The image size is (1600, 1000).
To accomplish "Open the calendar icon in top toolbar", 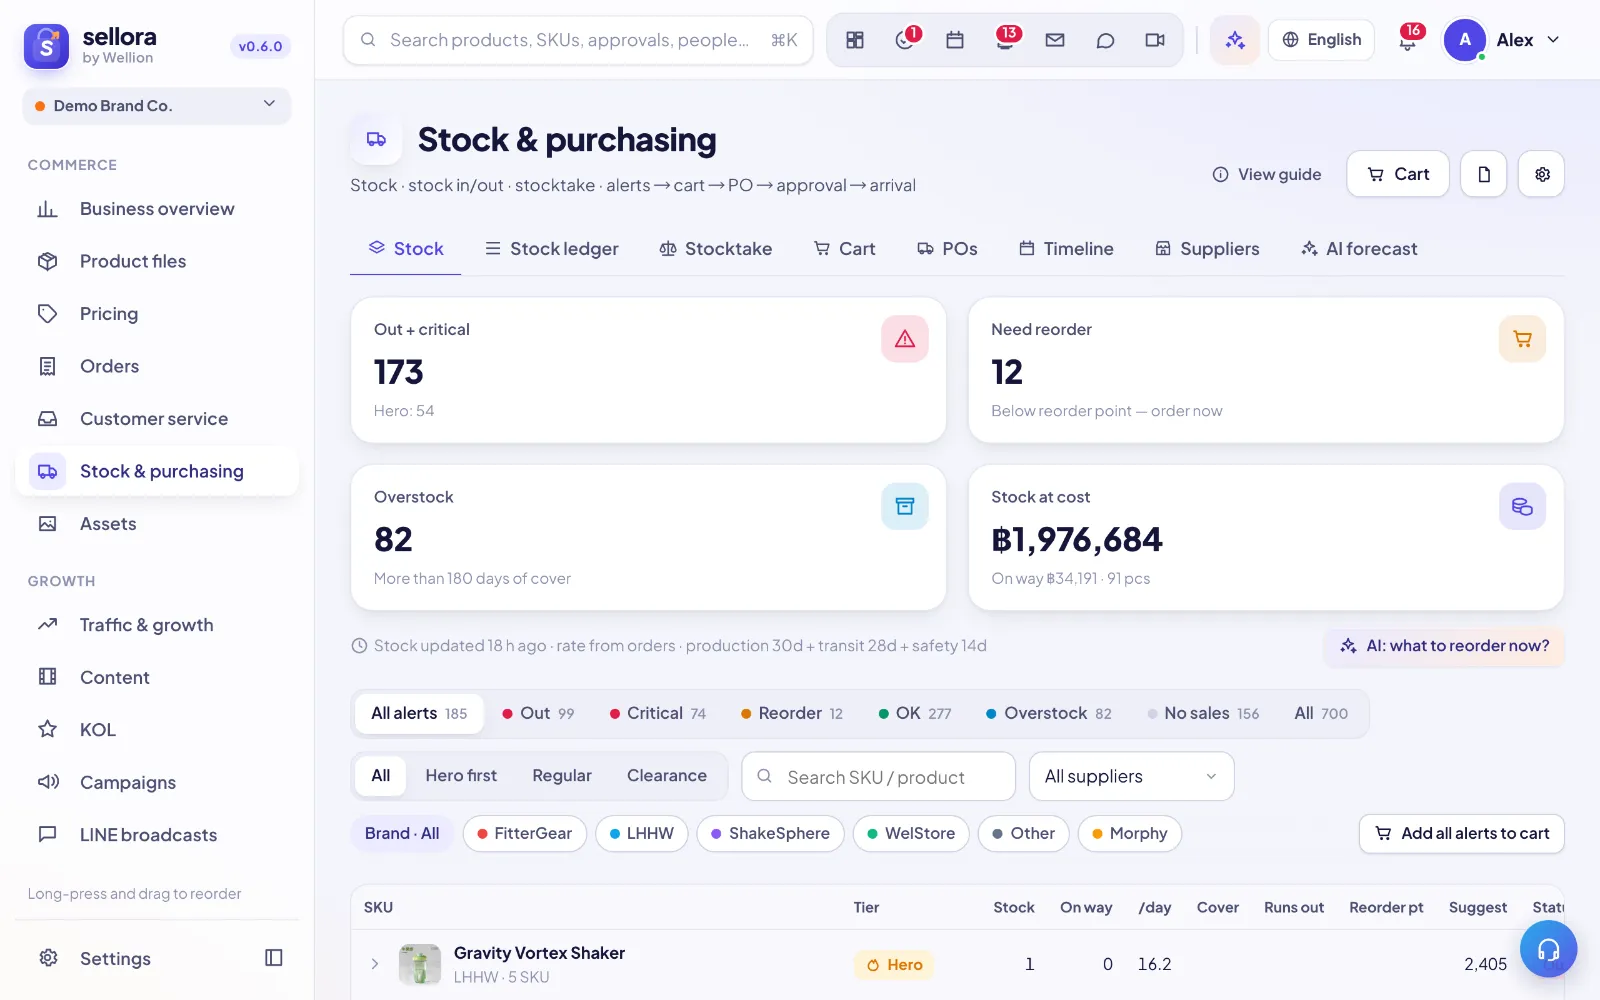I will (955, 40).
